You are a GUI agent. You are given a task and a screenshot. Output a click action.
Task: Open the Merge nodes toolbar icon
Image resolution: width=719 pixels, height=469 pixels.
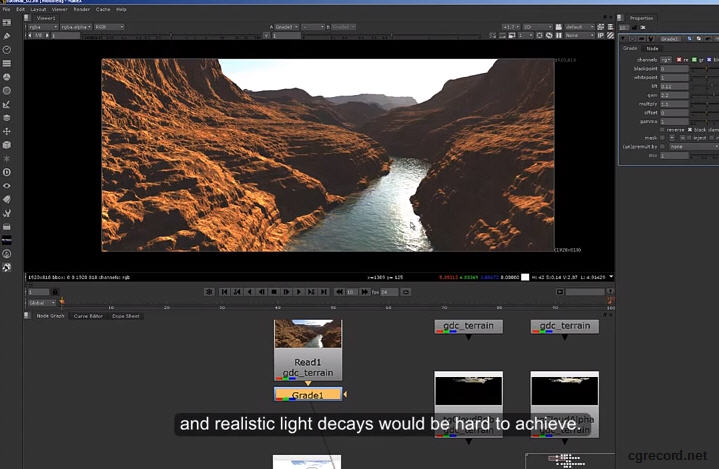tap(7, 118)
